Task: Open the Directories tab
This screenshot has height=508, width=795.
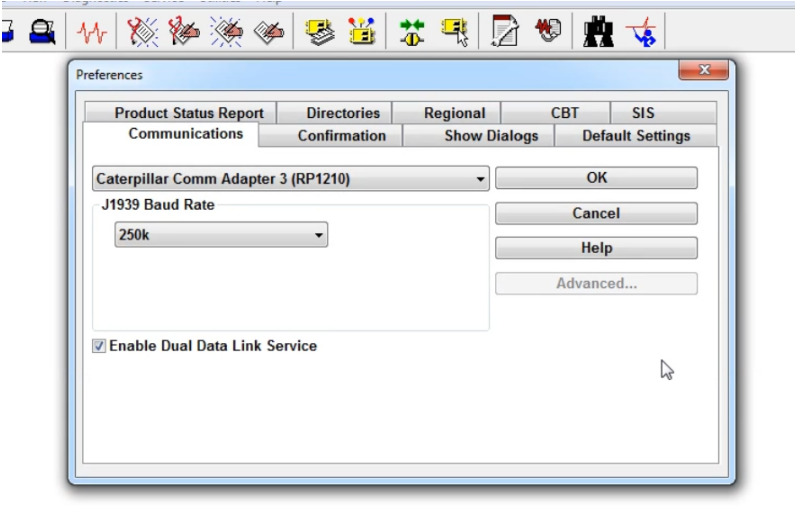Action: [343, 113]
